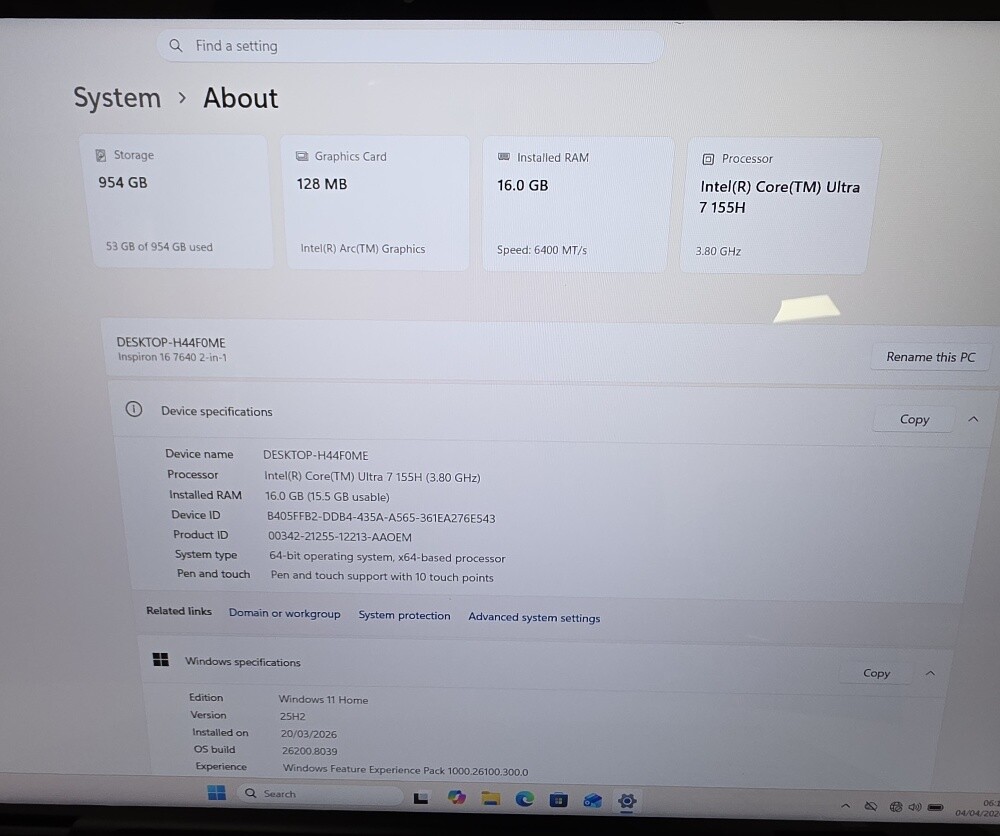The image size is (1000, 836).
Task: Launch Copilot from the taskbar
Action: (457, 797)
